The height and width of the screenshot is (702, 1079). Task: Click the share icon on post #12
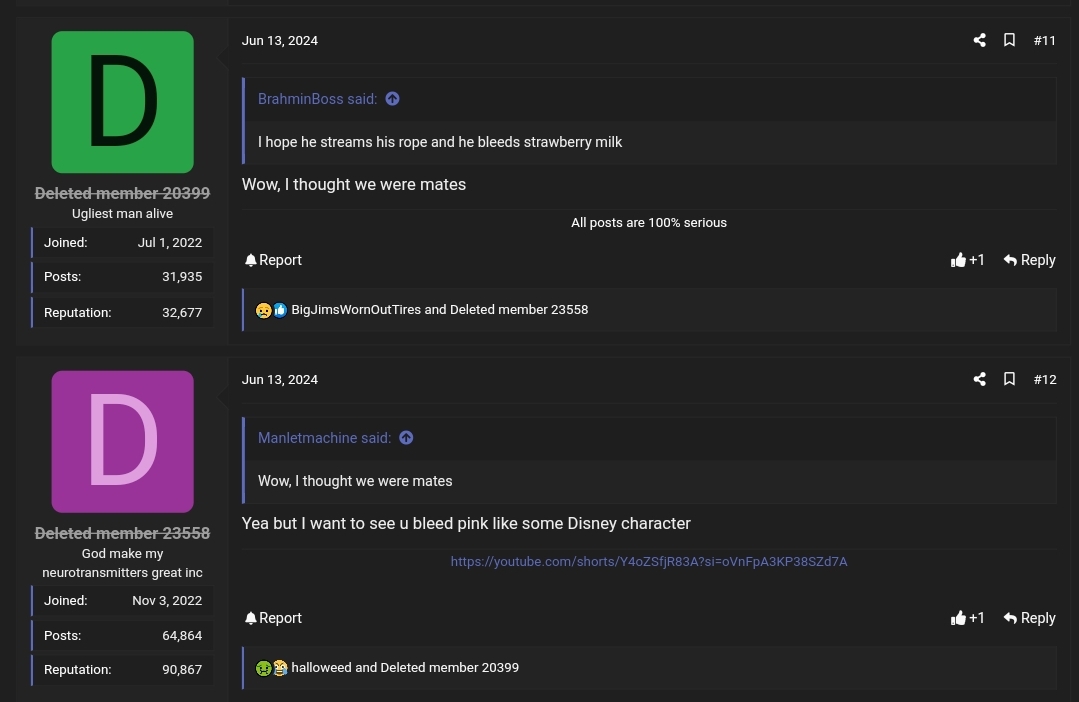979,379
